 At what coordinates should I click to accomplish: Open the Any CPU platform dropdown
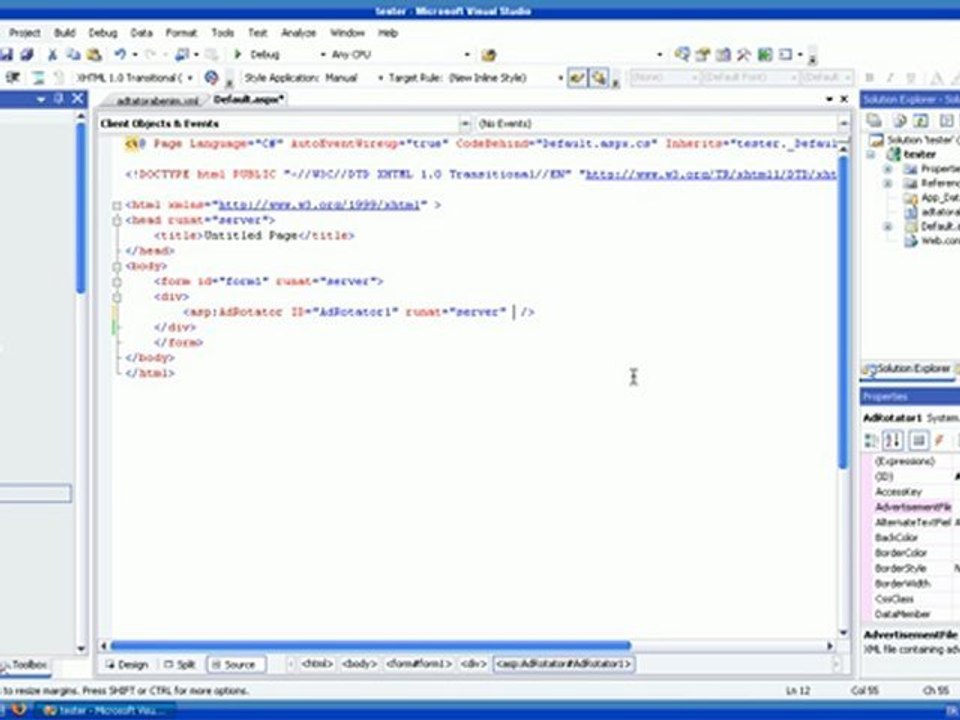(x=467, y=54)
